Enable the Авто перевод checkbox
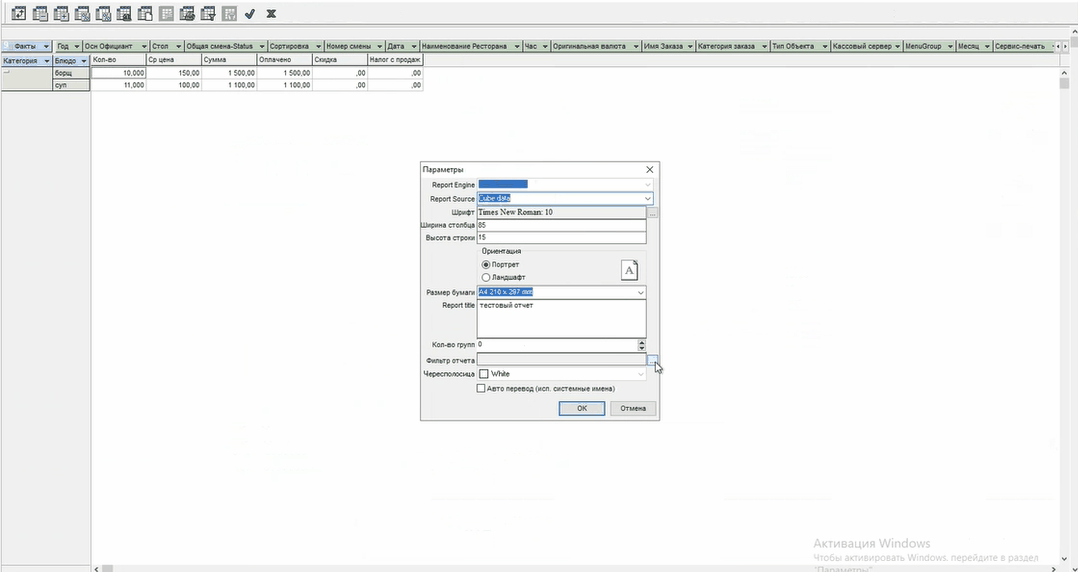This screenshot has height=572, width=1078. (x=481, y=388)
